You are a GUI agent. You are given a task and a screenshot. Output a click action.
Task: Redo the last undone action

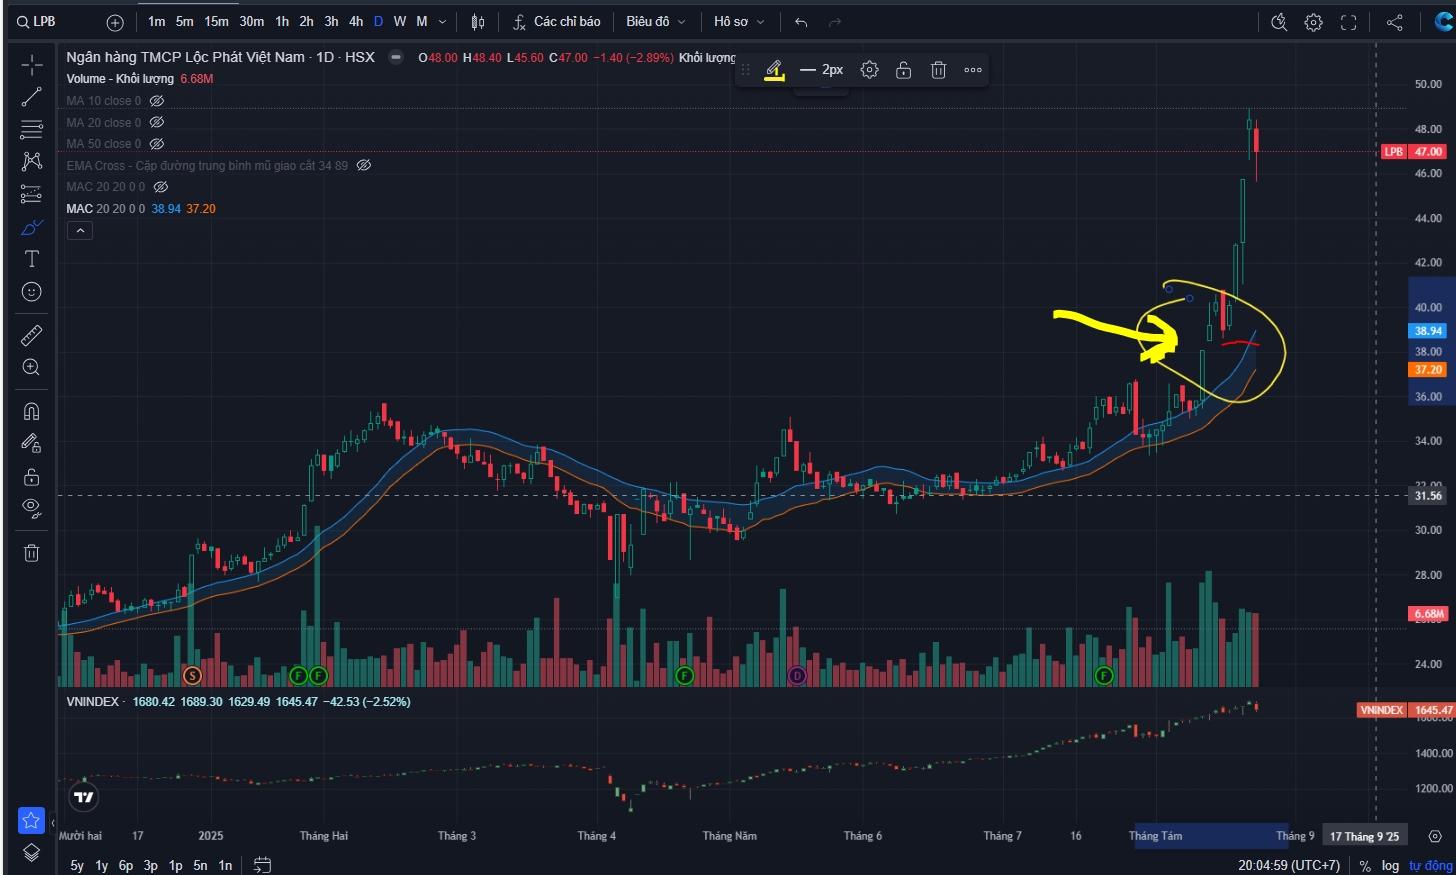[835, 22]
